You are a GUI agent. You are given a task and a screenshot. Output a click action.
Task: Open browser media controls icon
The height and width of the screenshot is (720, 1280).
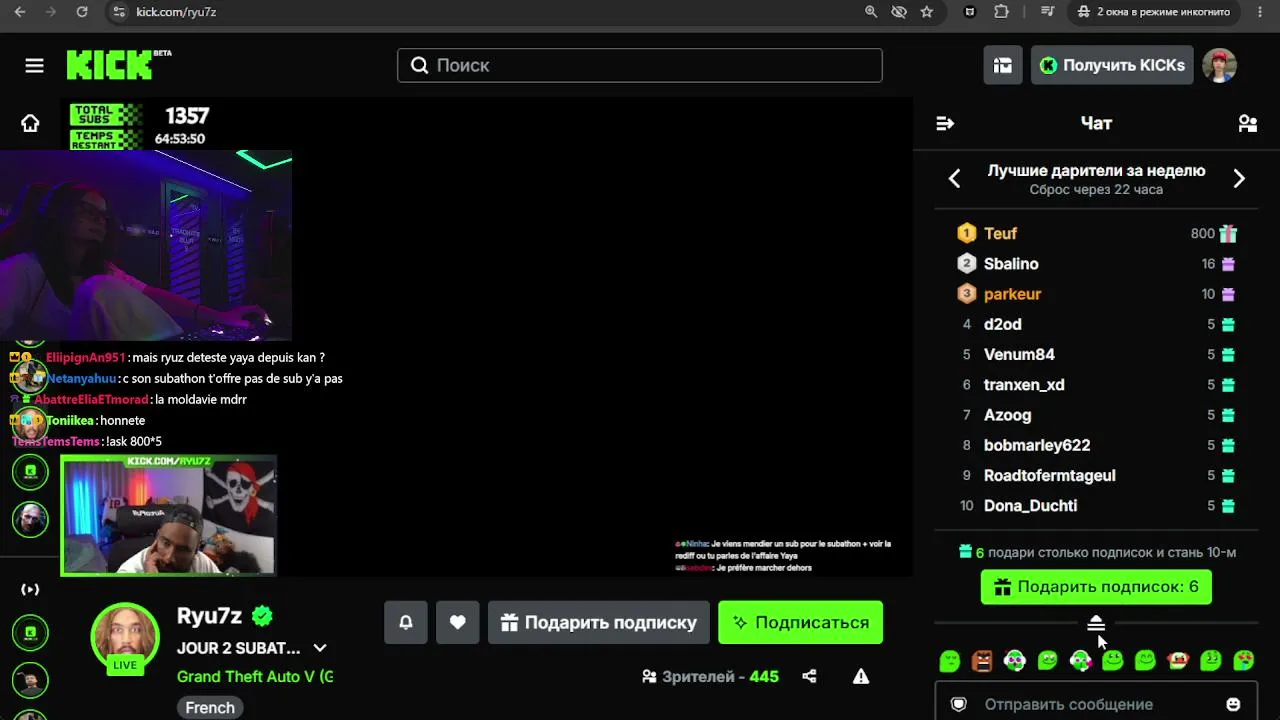point(1047,12)
